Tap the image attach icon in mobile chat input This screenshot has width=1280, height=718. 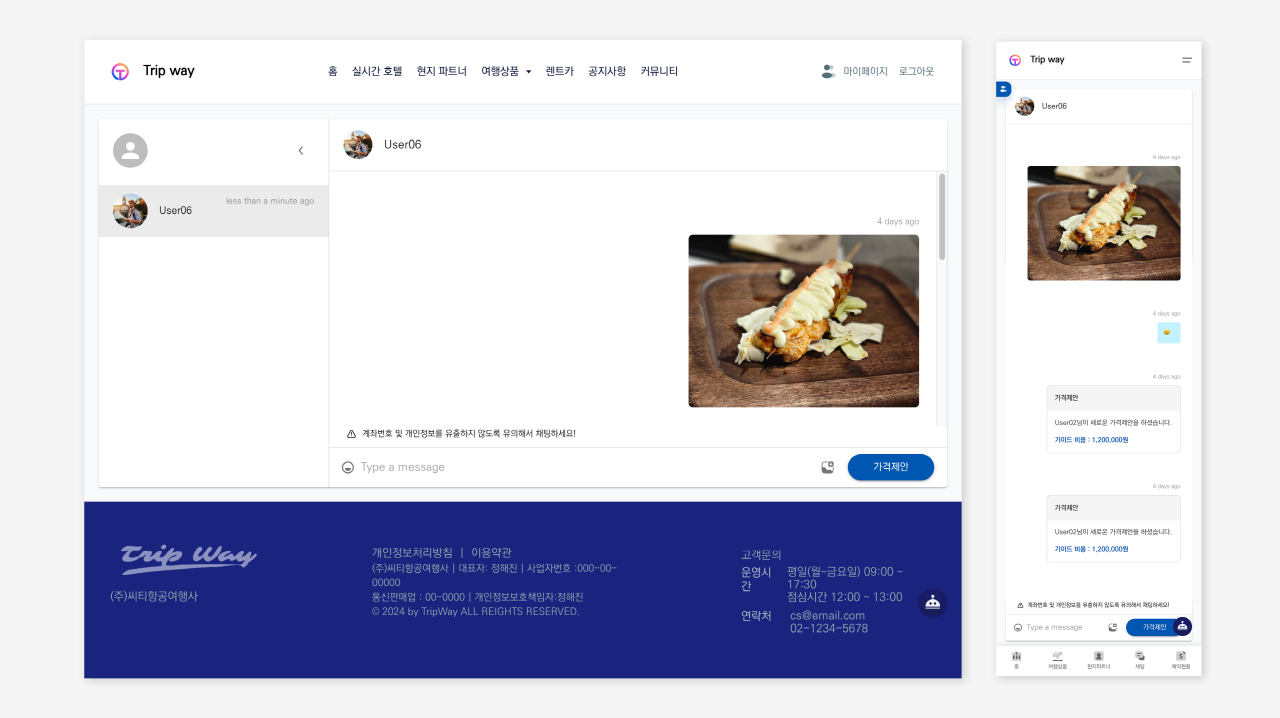[1113, 627]
